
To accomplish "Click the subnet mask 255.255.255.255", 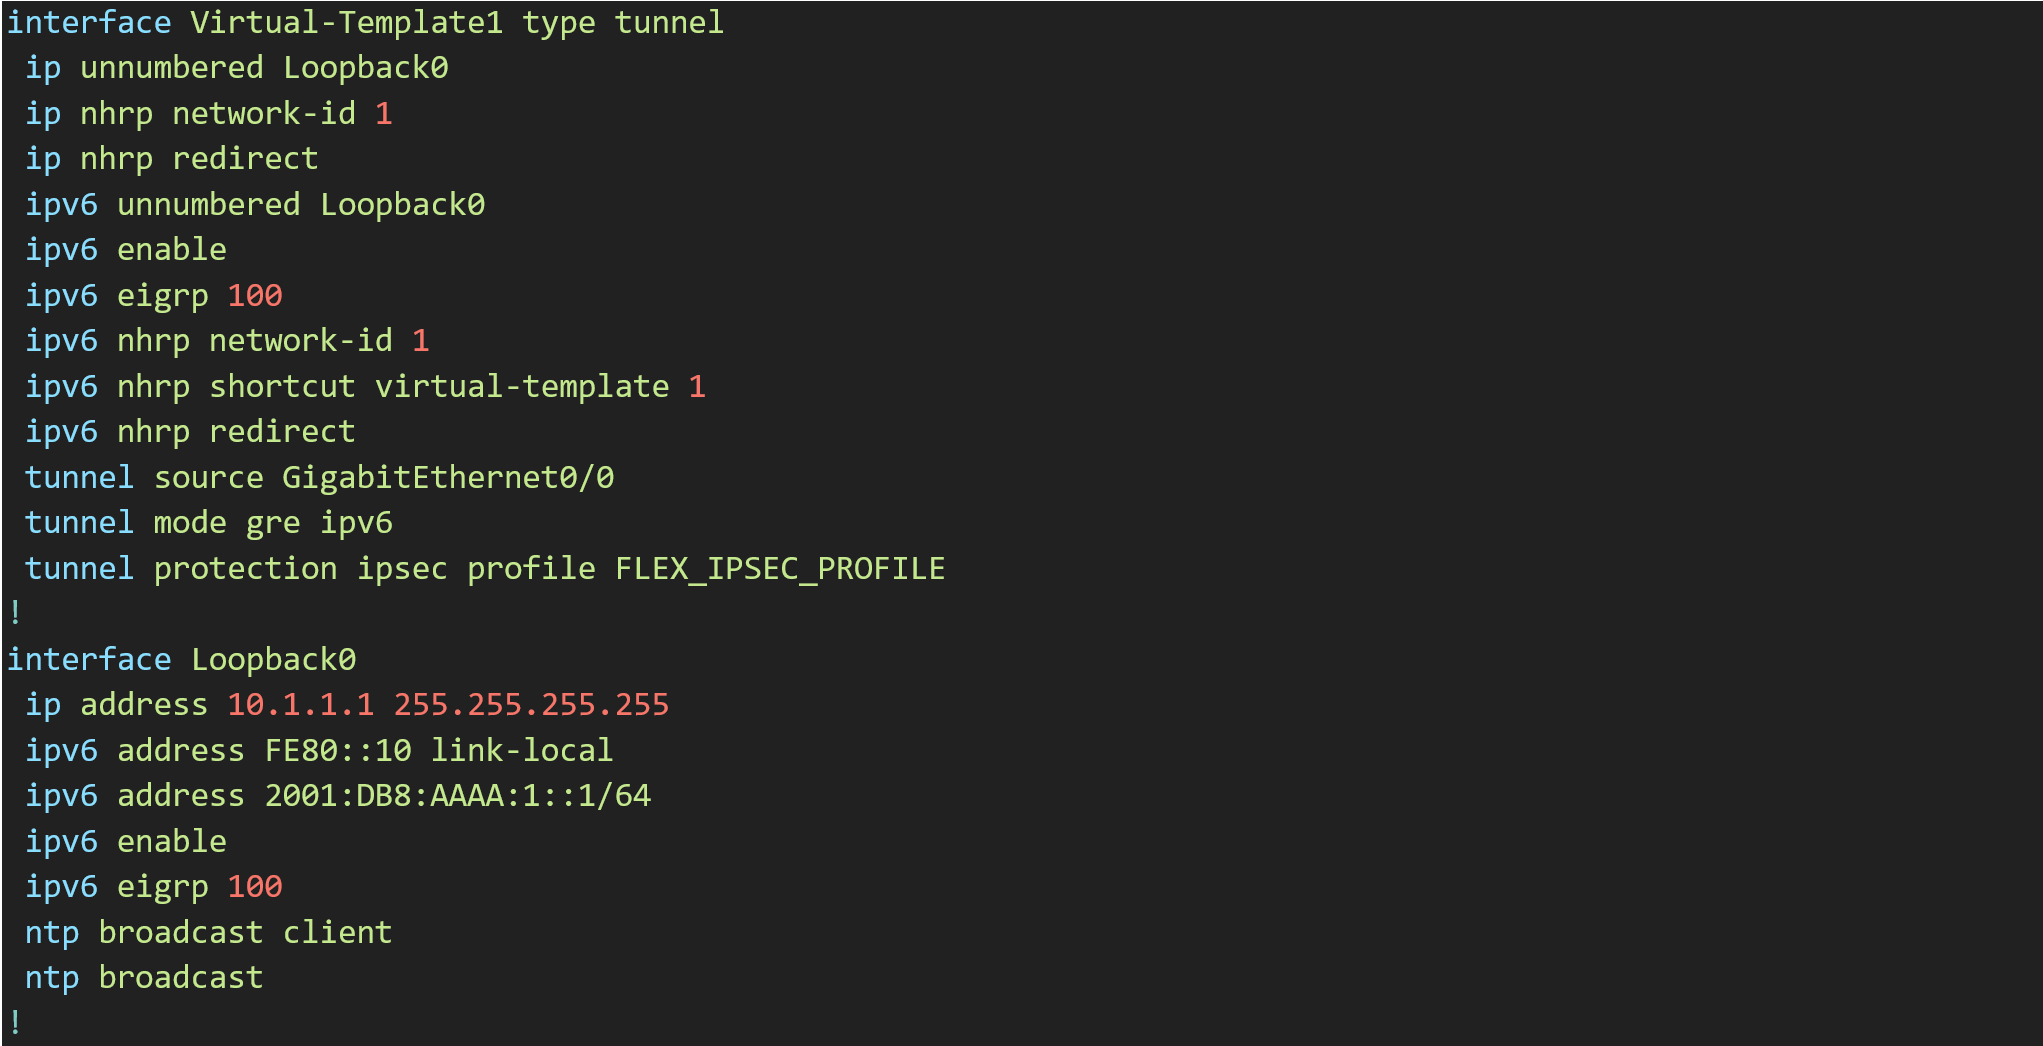I will [531, 705].
